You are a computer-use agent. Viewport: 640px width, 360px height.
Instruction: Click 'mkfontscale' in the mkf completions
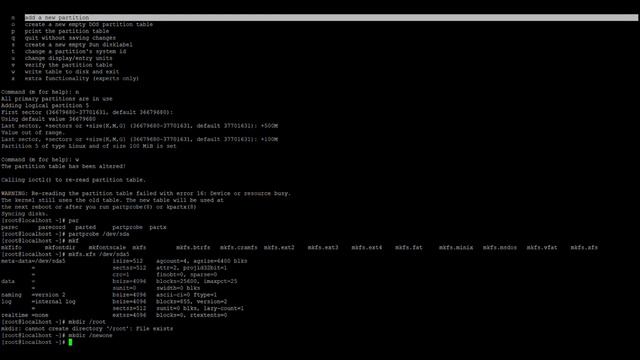pos(107,247)
